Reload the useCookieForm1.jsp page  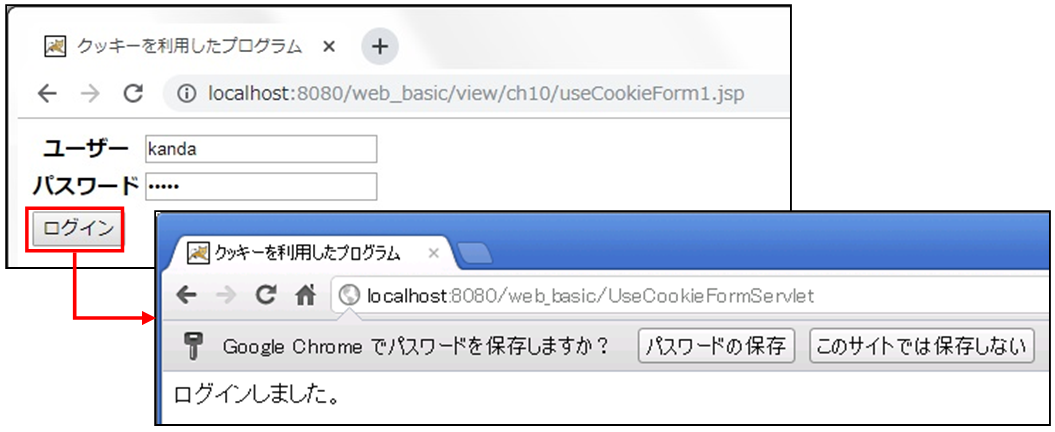(x=134, y=94)
